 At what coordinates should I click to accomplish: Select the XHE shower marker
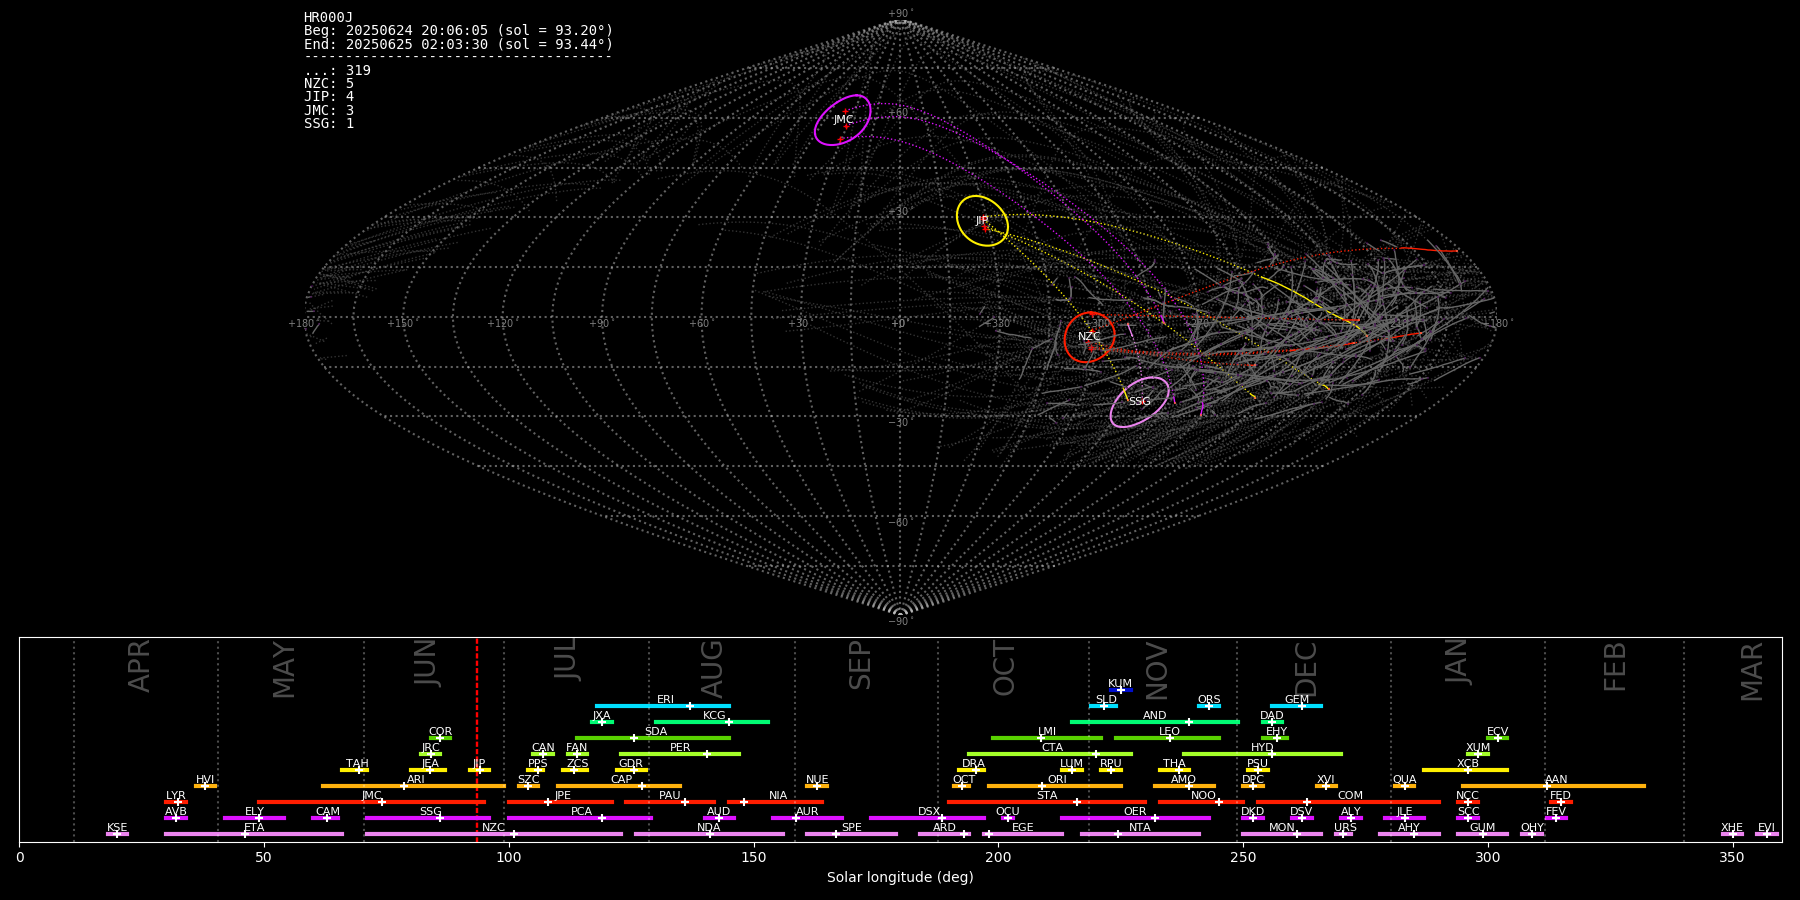click(x=1732, y=834)
